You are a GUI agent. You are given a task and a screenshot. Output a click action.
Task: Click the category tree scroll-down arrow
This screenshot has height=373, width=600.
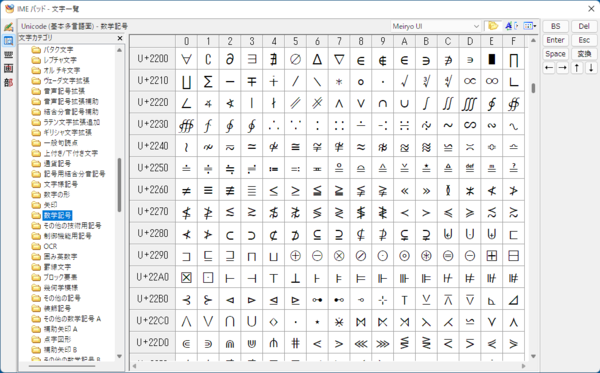tap(119, 357)
